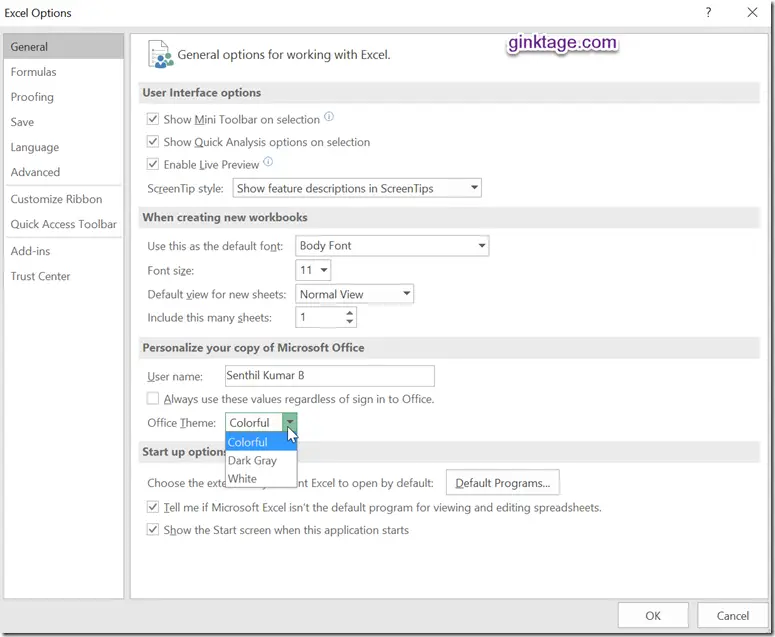The height and width of the screenshot is (637, 775).
Task: Expand the default font Body Font dropdown
Action: point(392,246)
